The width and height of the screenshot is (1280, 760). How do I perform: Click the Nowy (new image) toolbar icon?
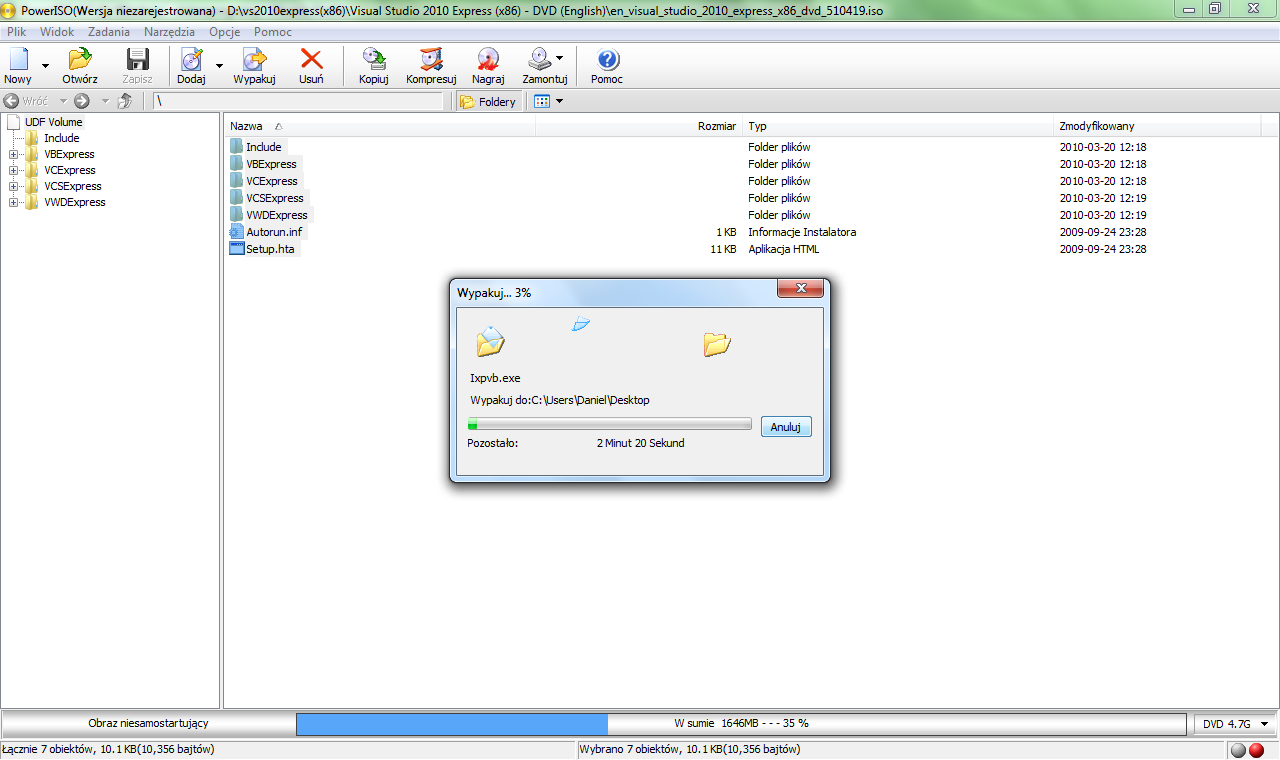pyautogui.click(x=18, y=61)
